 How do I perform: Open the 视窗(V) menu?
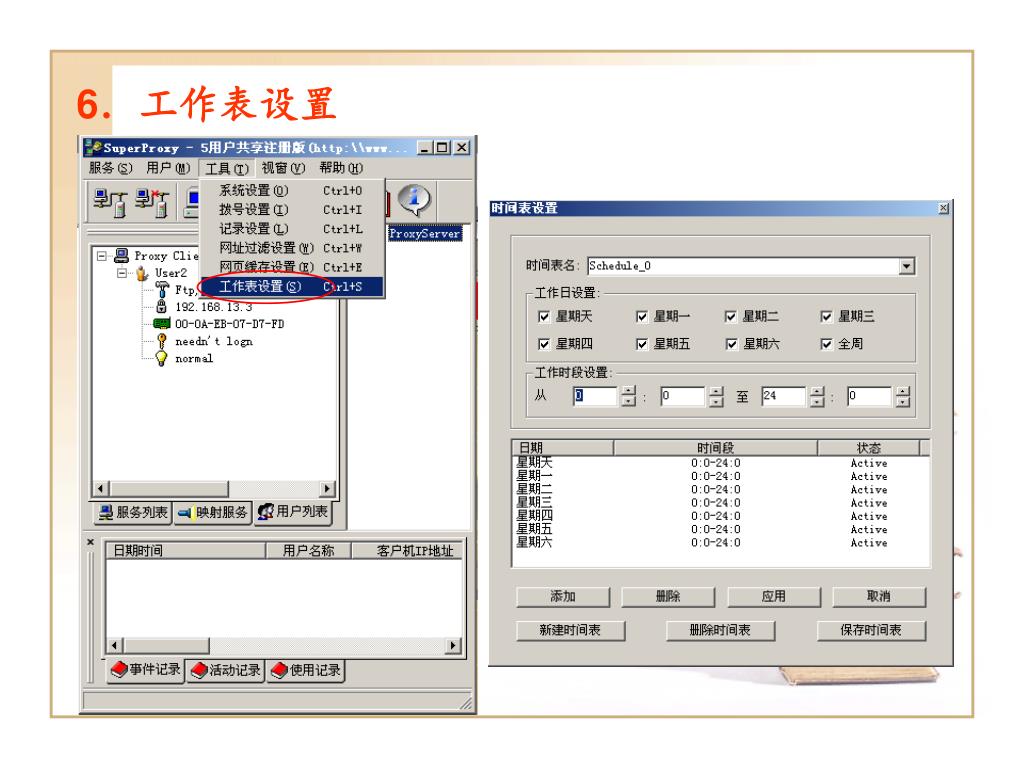[283, 168]
